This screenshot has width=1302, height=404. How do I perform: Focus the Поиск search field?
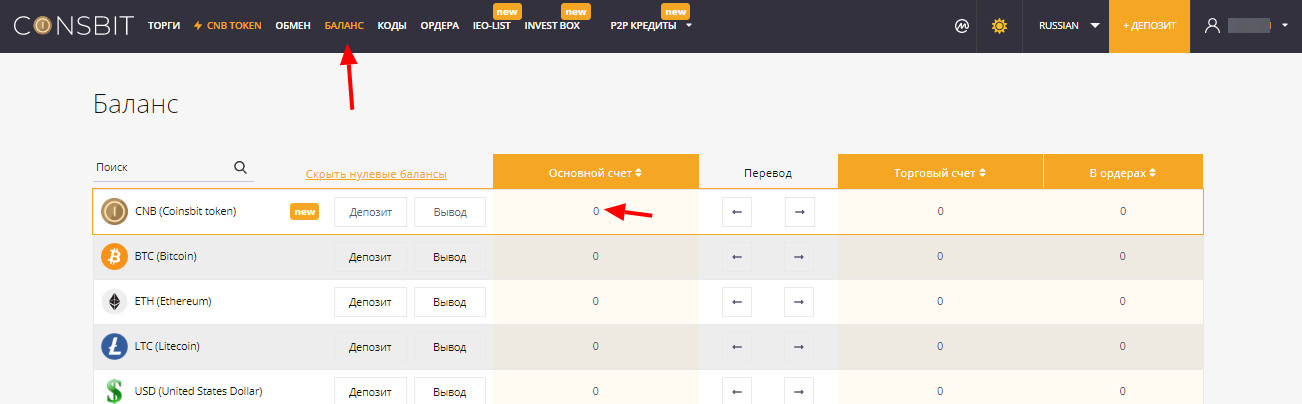pyautogui.click(x=160, y=168)
